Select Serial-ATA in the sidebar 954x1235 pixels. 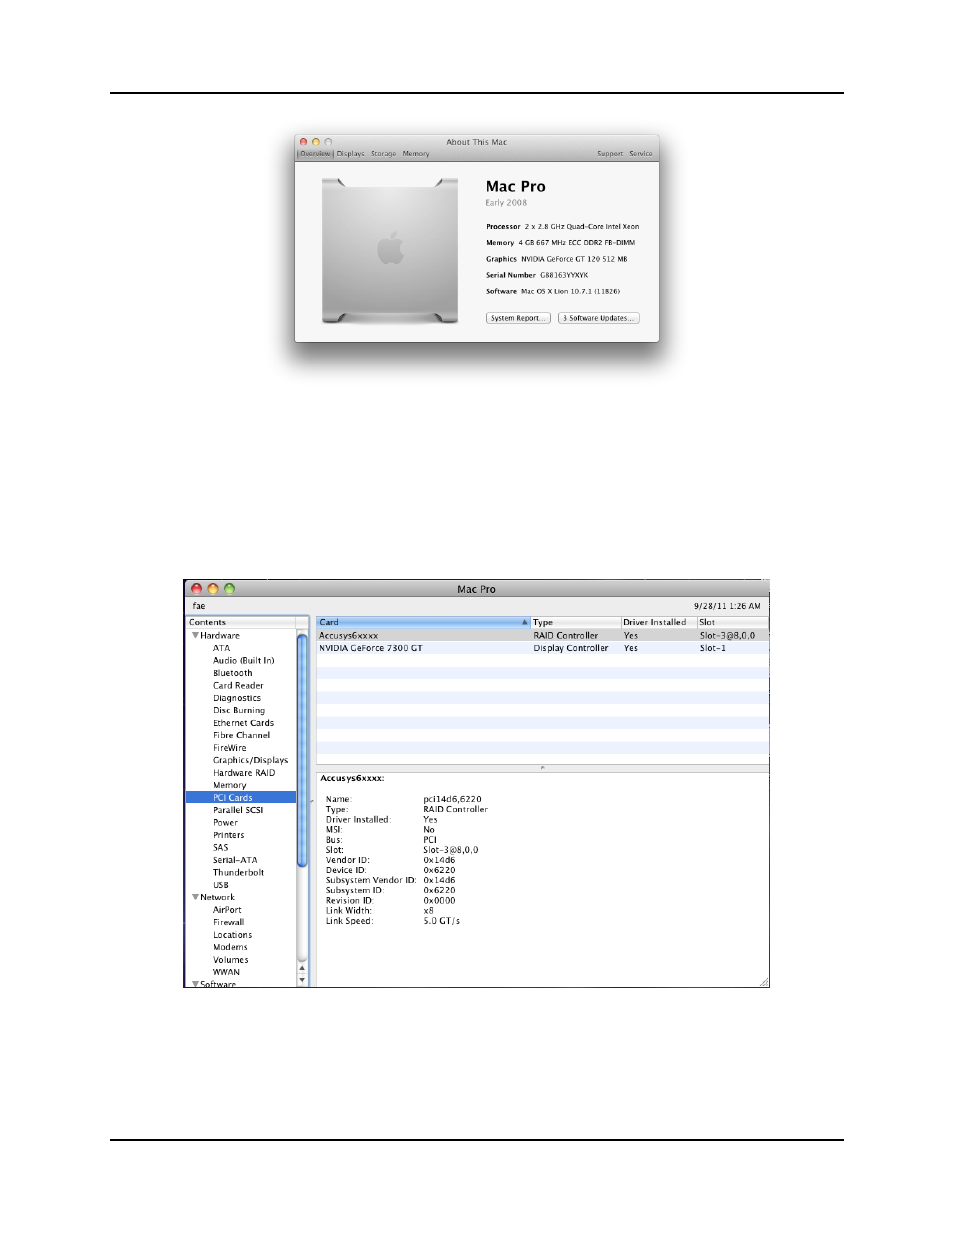tap(235, 860)
